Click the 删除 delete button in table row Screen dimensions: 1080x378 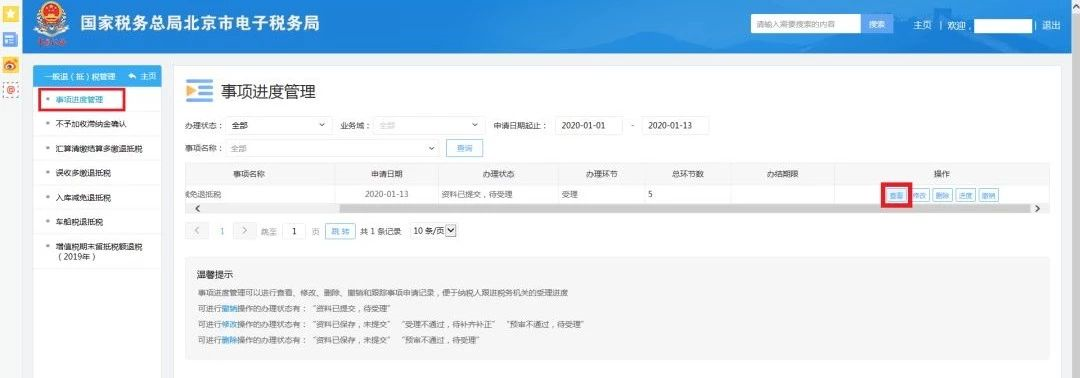point(942,196)
